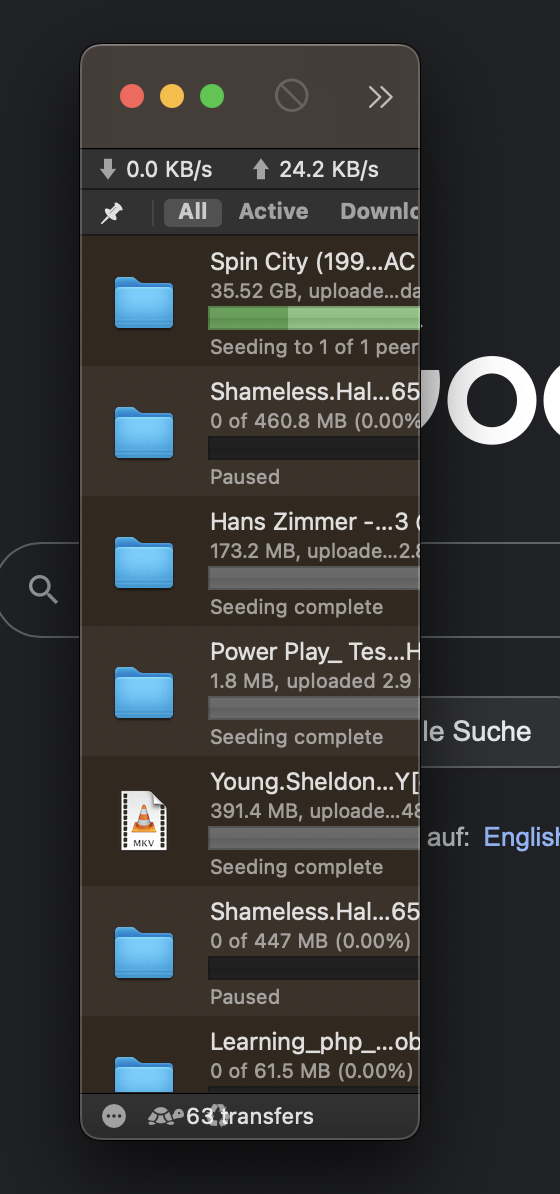Click the red close window button

pyautogui.click(x=132, y=97)
